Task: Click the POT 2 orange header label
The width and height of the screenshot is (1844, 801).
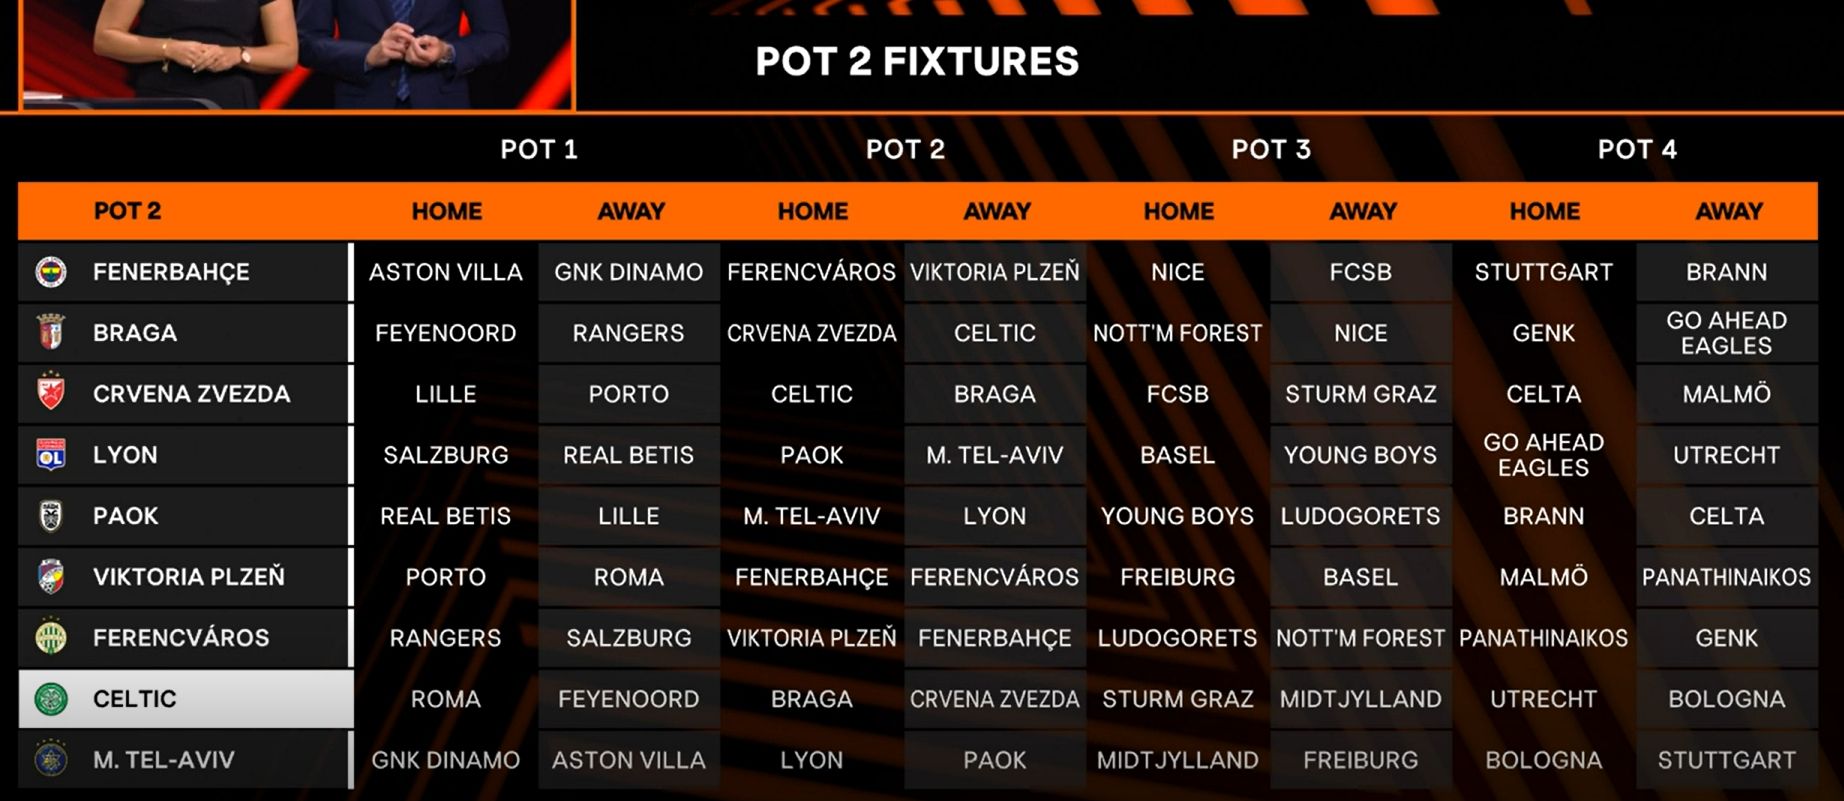Action: coord(127,211)
